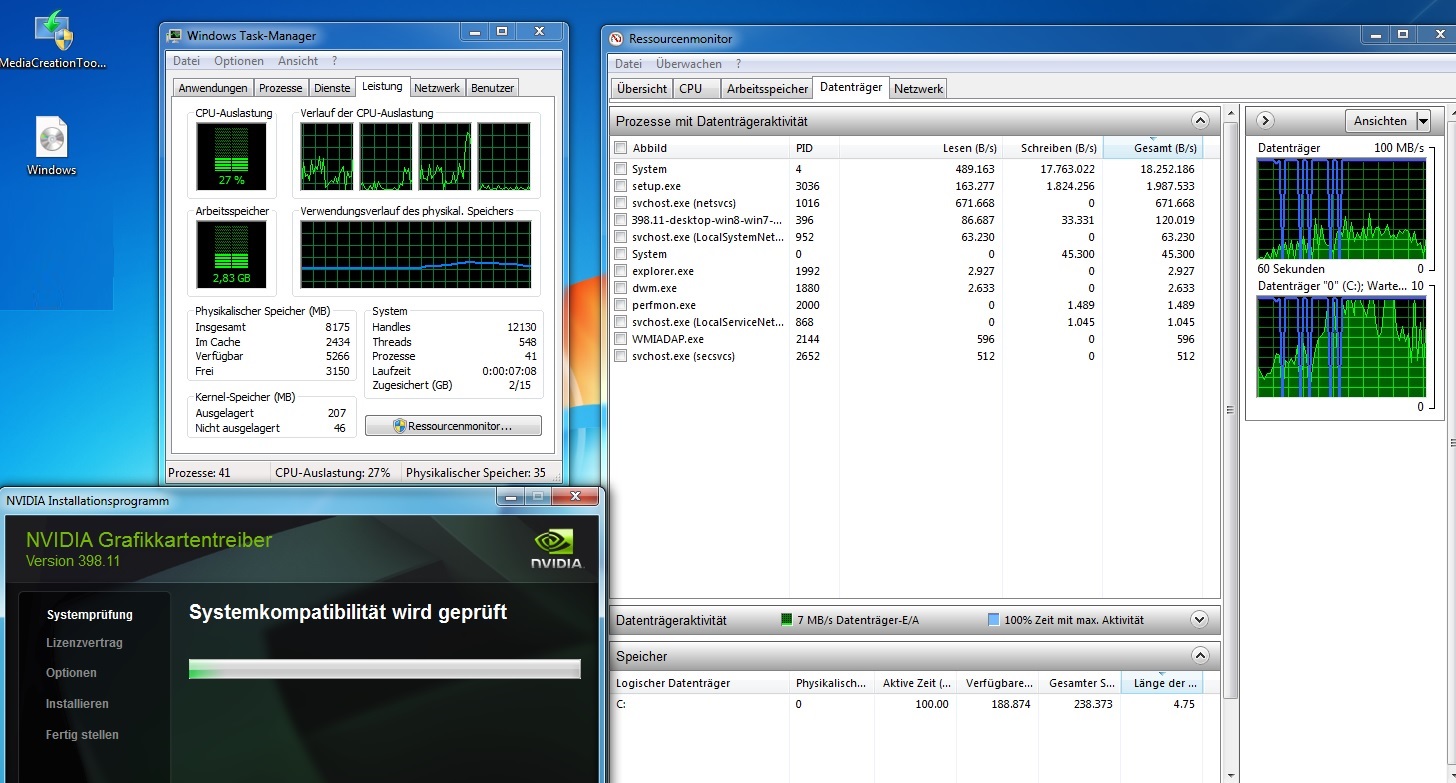Click the Task-Manager title bar icon
The width and height of the screenshot is (1456, 783).
pyautogui.click(x=176, y=36)
